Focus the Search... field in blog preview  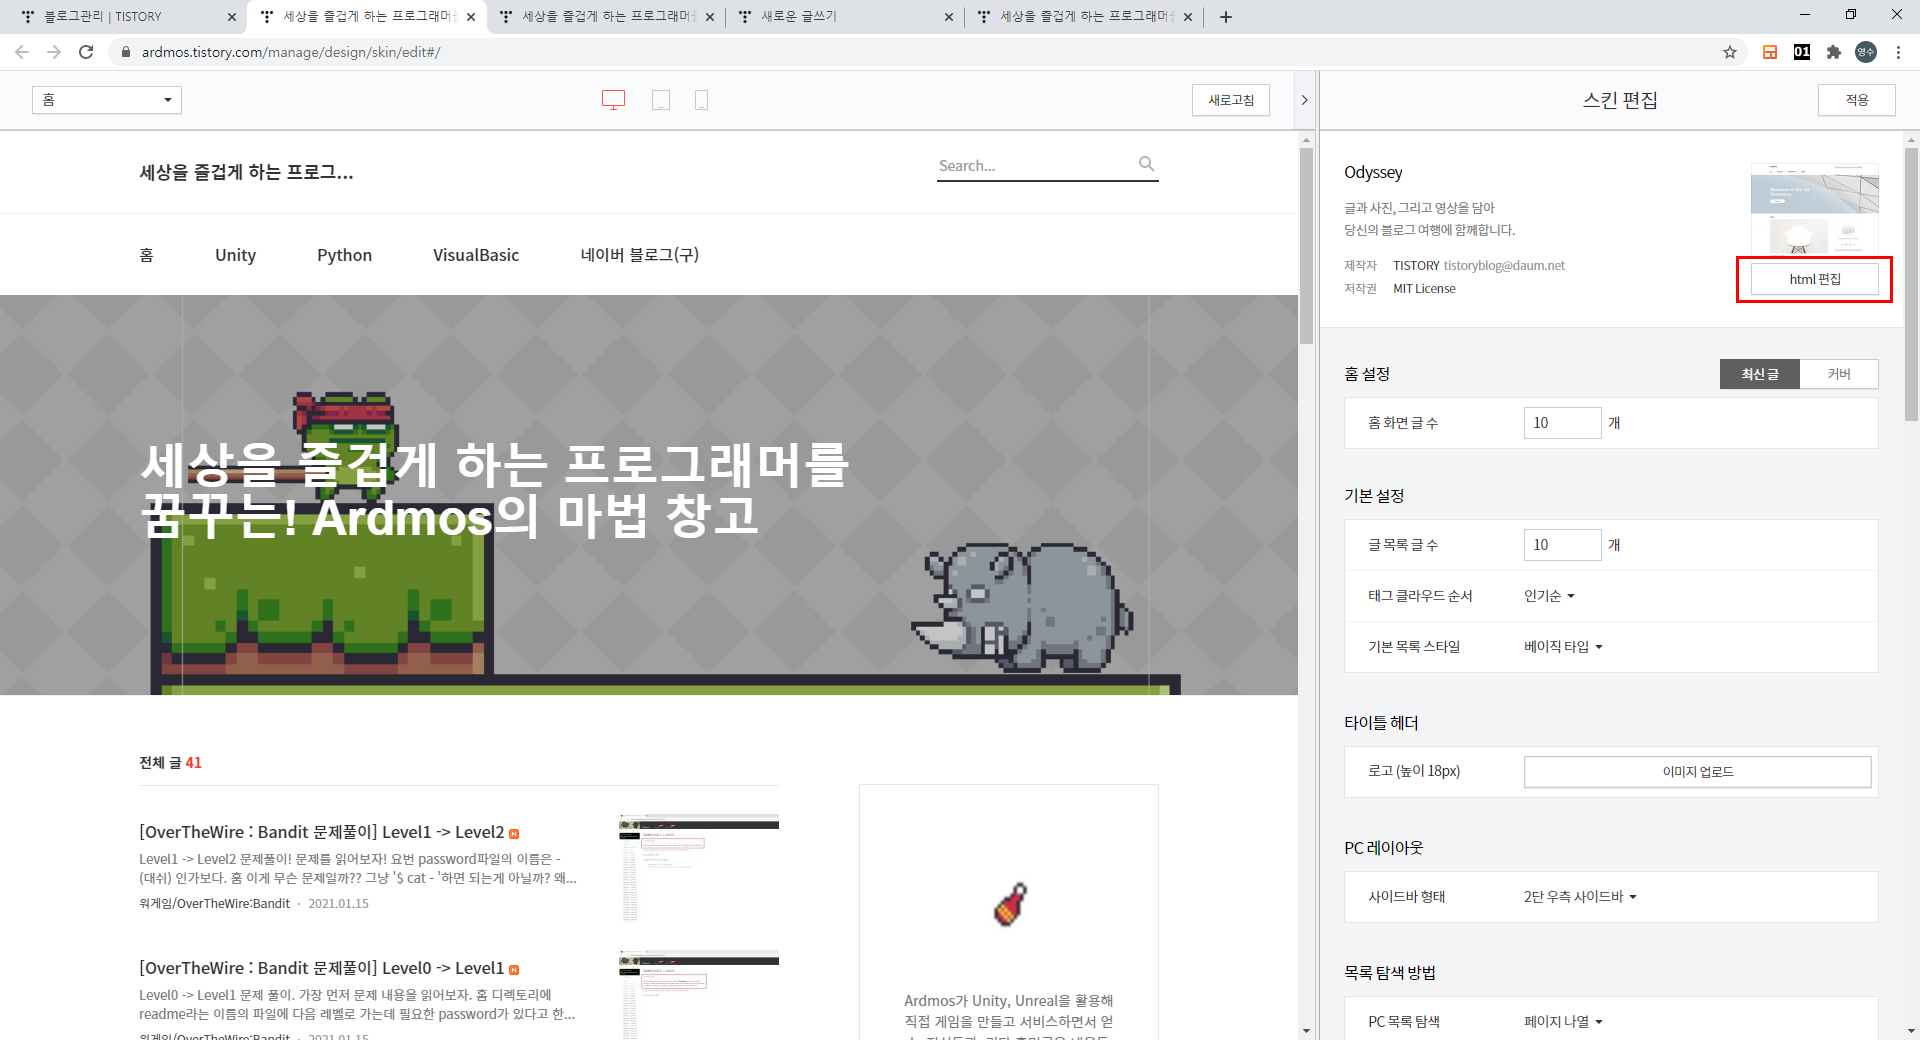(x=1035, y=166)
